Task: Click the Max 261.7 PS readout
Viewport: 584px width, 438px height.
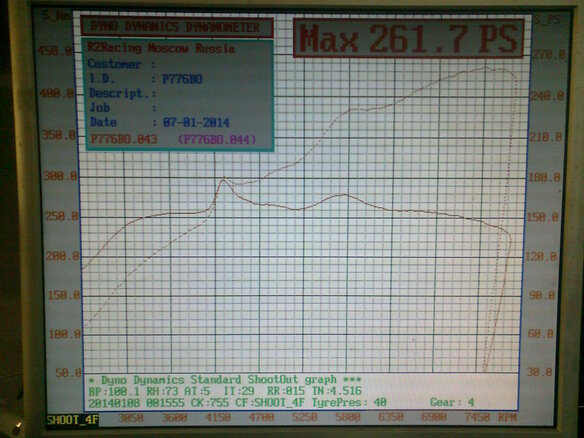Action: 409,38
